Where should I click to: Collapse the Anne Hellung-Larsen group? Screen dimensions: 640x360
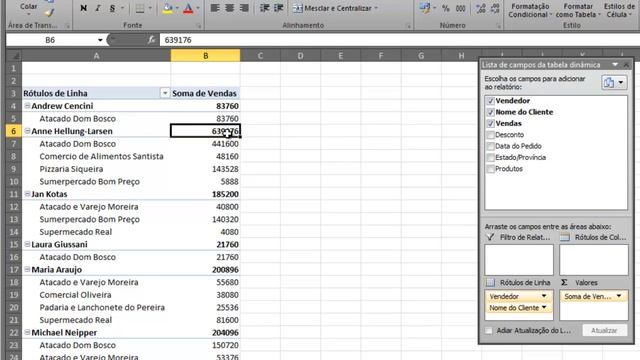point(27,131)
